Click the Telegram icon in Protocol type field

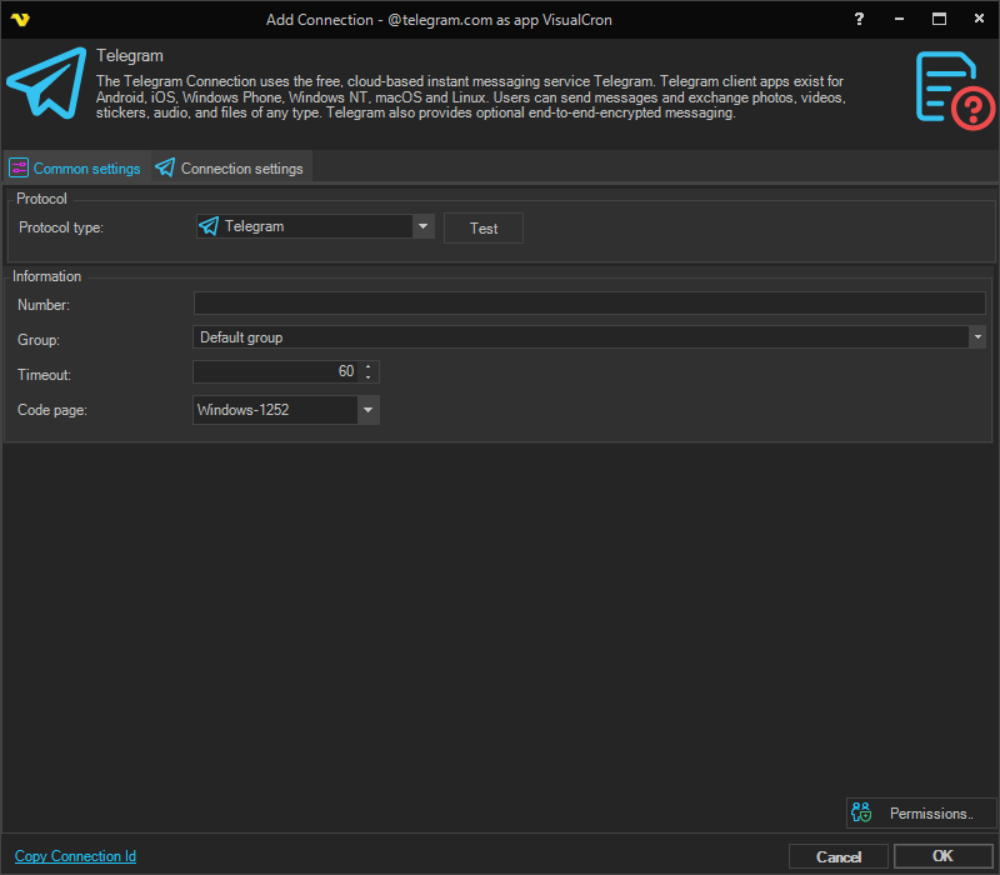tap(208, 227)
